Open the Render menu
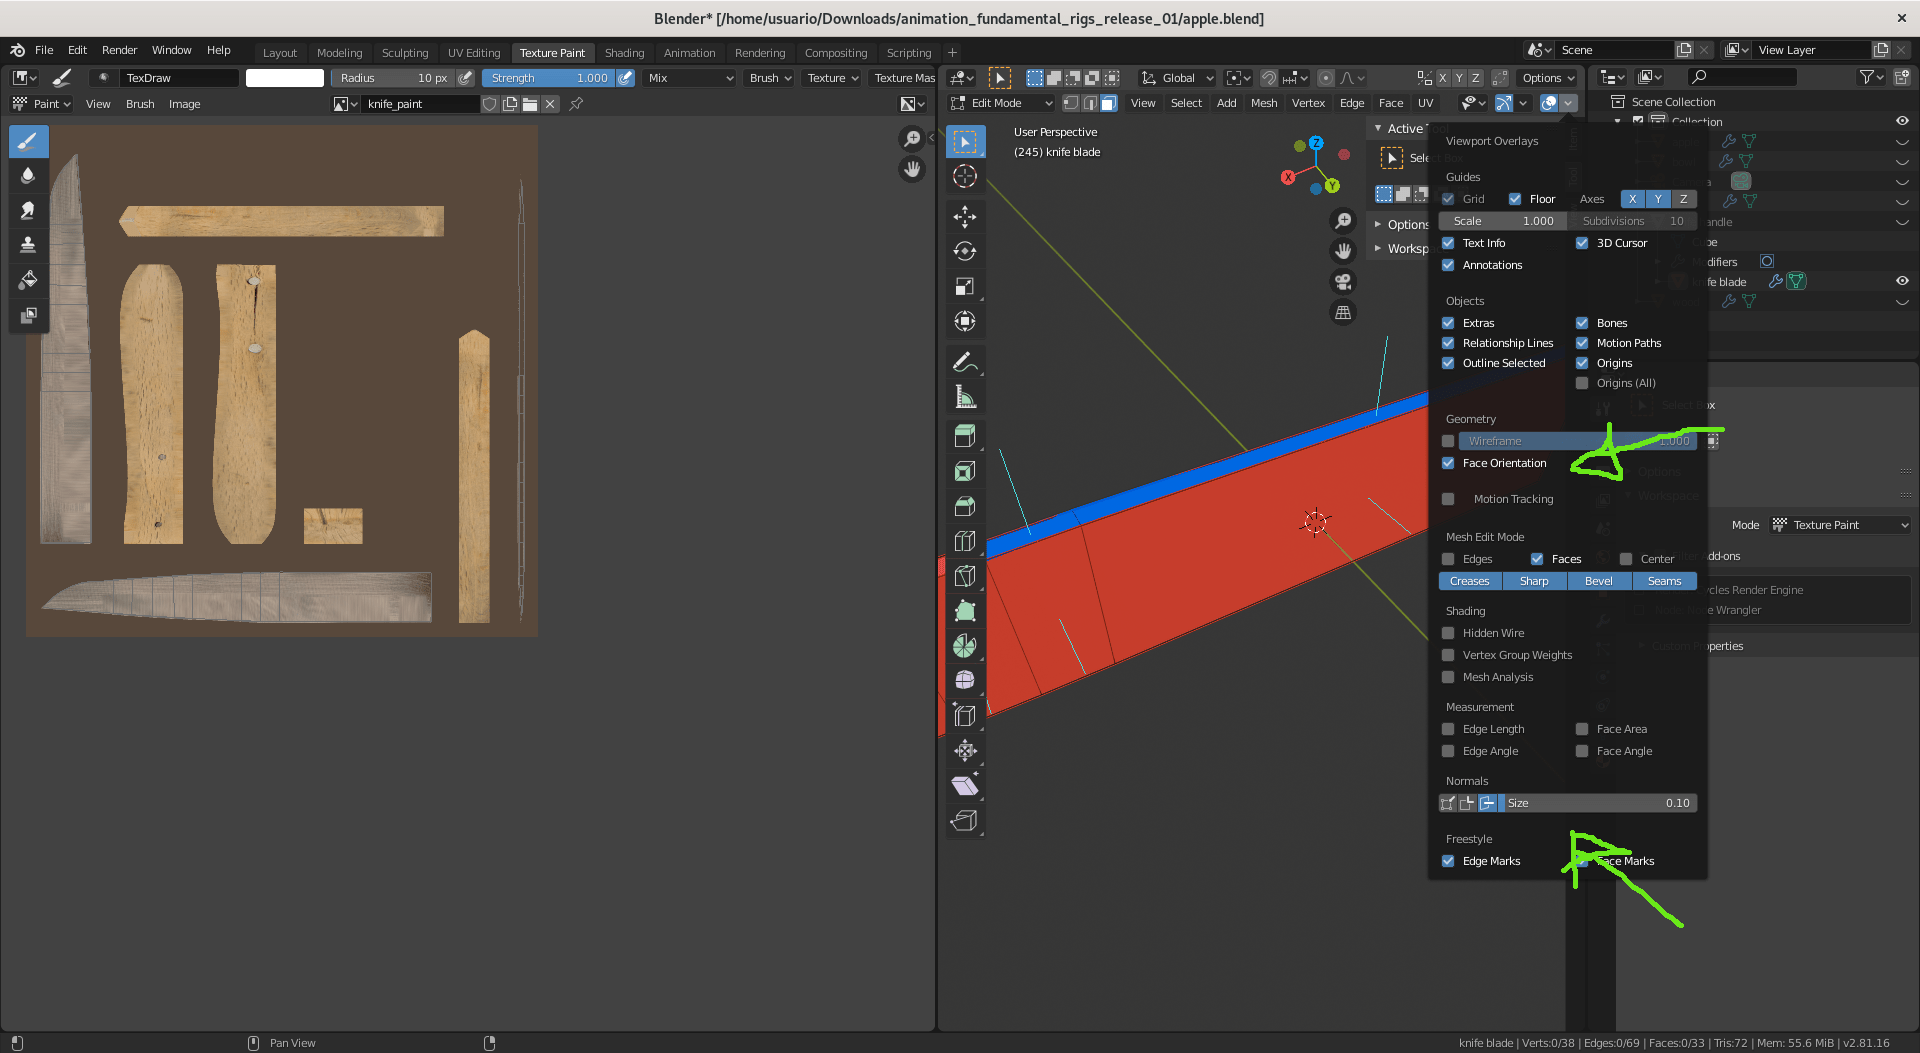Viewport: 1920px width, 1053px height. click(x=119, y=50)
